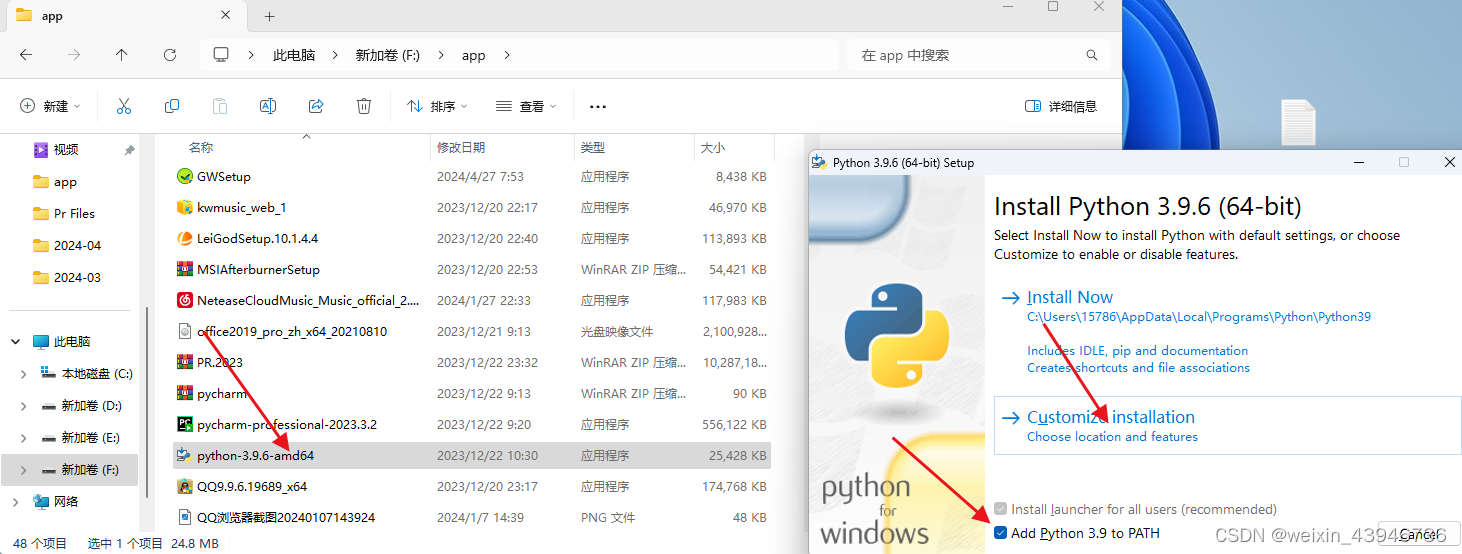This screenshot has width=1462, height=554.
Task: Click the QQ浏览器截图 PNG file icon
Action: click(184, 517)
